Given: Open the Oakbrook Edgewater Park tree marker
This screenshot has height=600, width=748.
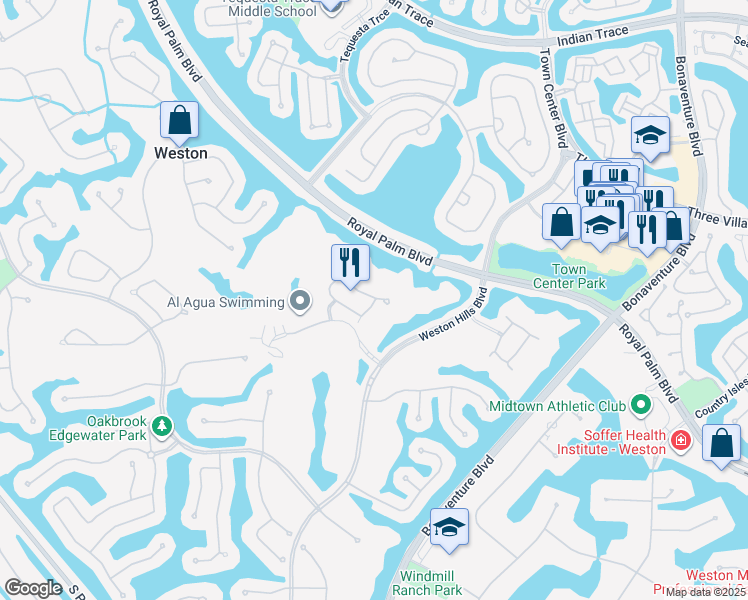Looking at the screenshot, I should click(162, 426).
